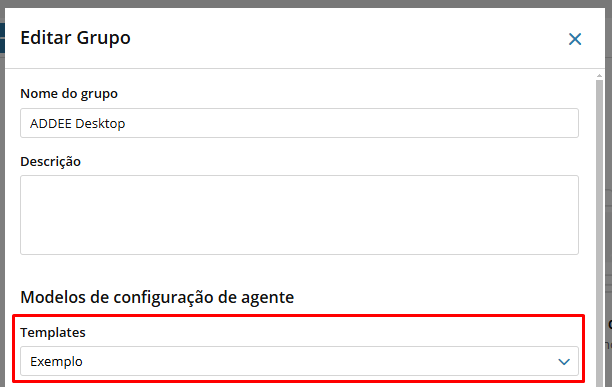
Task: Click the Nome do grupo label
Action: tap(69, 94)
